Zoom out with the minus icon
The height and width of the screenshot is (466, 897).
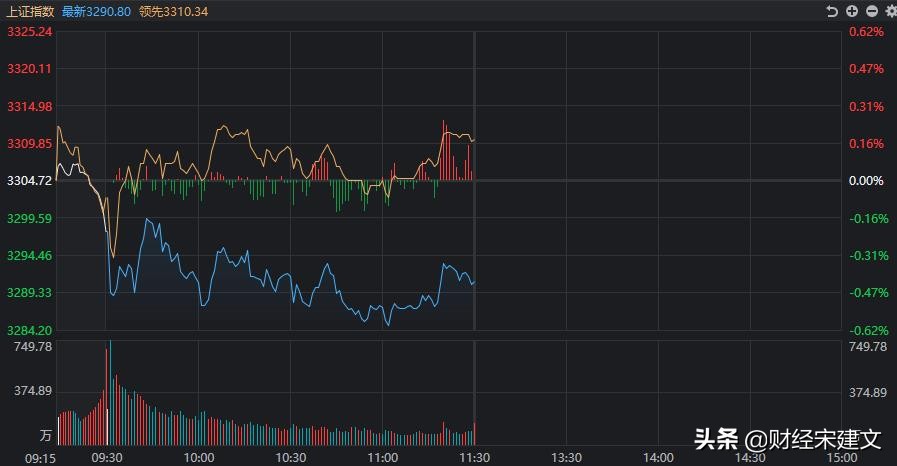871,11
